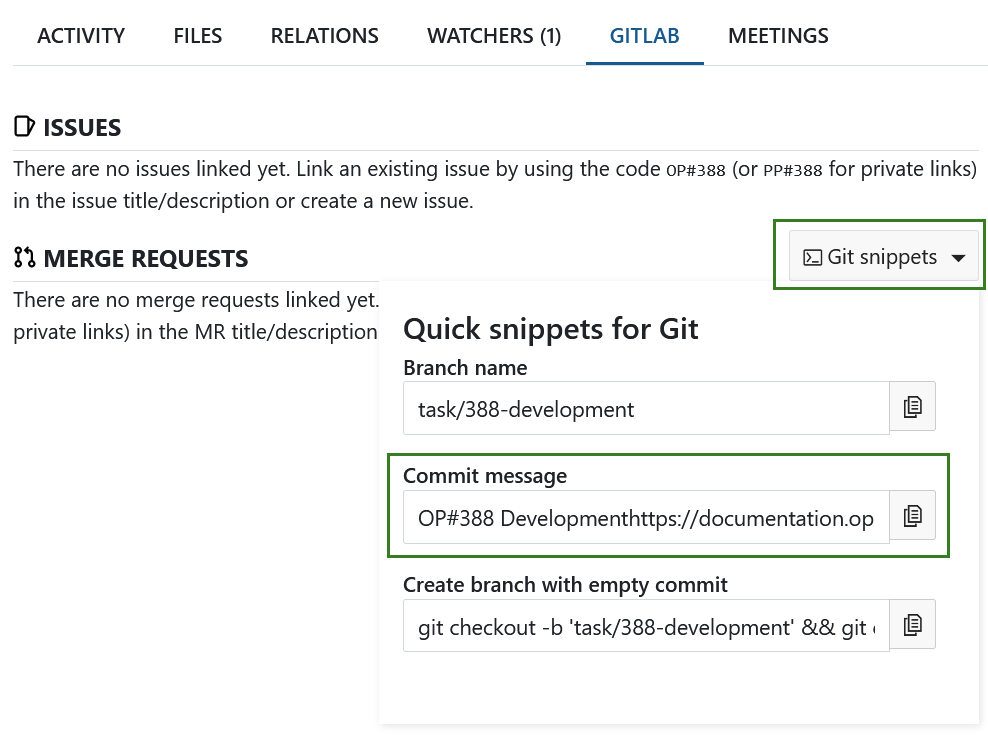Image resolution: width=988 pixels, height=748 pixels.
Task: Switch to the MEETINGS tab
Action: coord(778,35)
